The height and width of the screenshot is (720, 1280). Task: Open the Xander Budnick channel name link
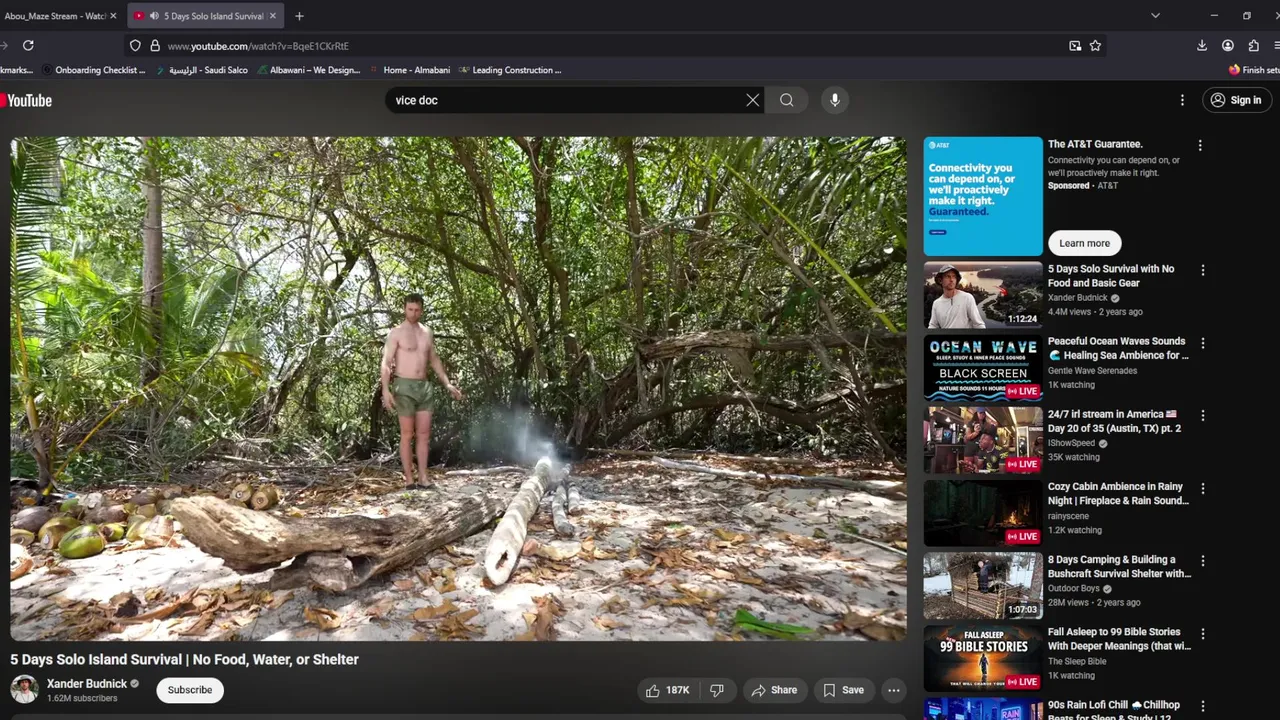[x=87, y=684]
